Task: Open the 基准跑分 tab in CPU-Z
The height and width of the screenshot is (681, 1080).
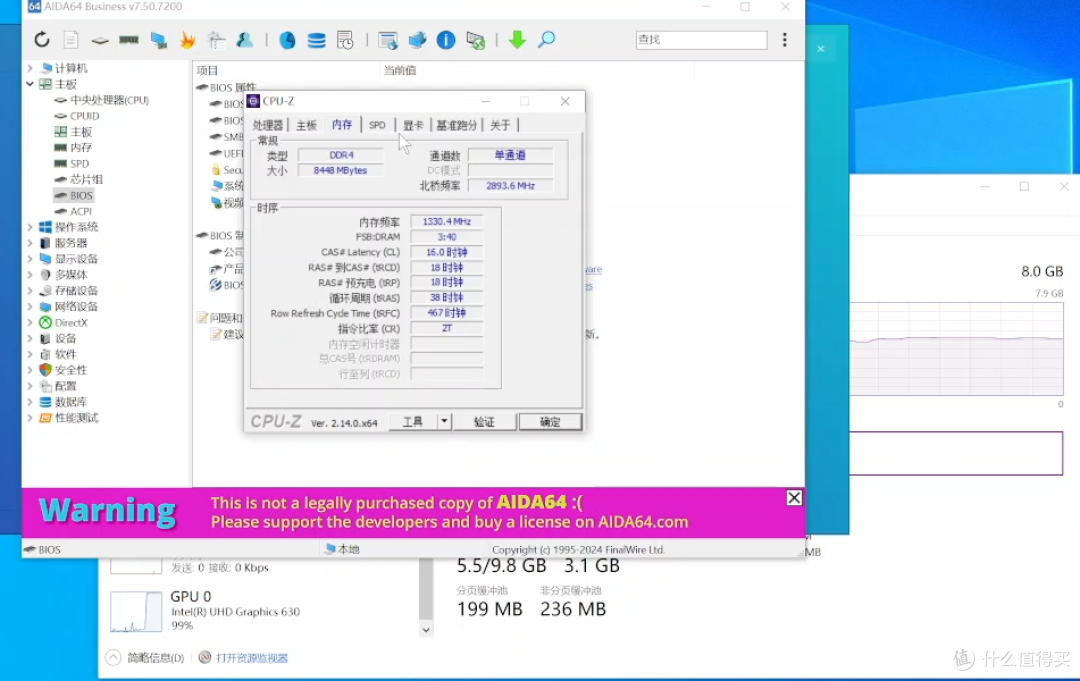Action: coord(457,125)
